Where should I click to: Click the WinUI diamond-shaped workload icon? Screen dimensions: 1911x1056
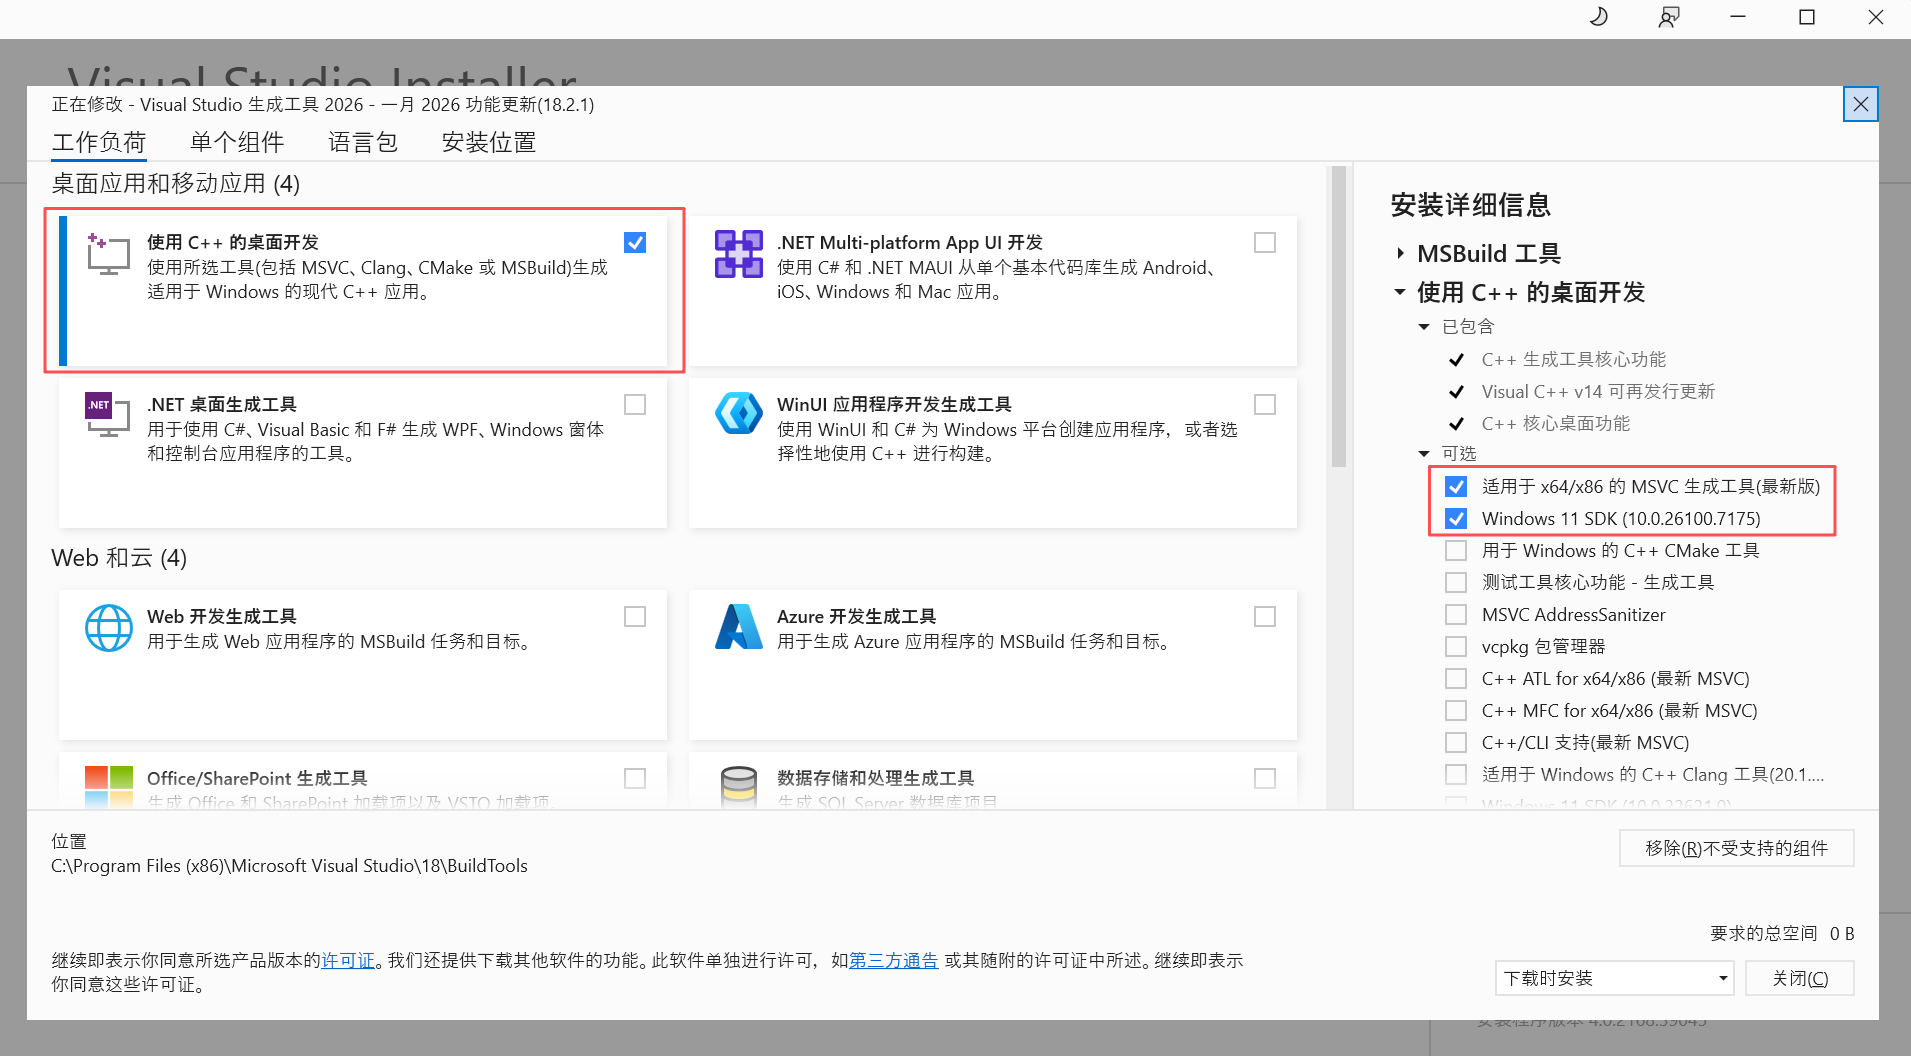tap(738, 413)
